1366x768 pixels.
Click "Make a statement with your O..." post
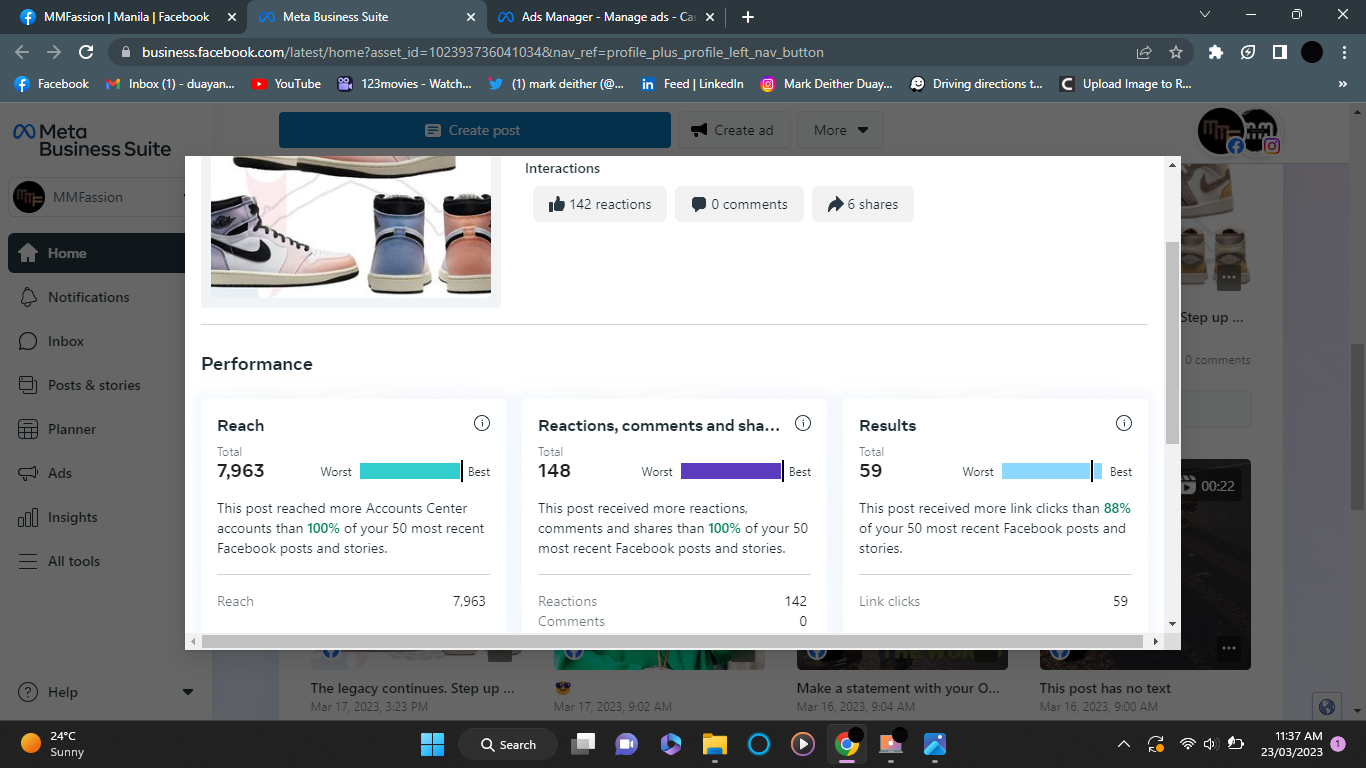[898, 688]
